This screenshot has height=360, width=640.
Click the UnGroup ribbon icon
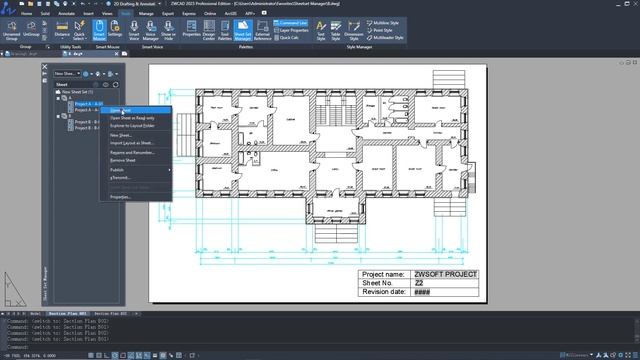[x=31, y=30]
